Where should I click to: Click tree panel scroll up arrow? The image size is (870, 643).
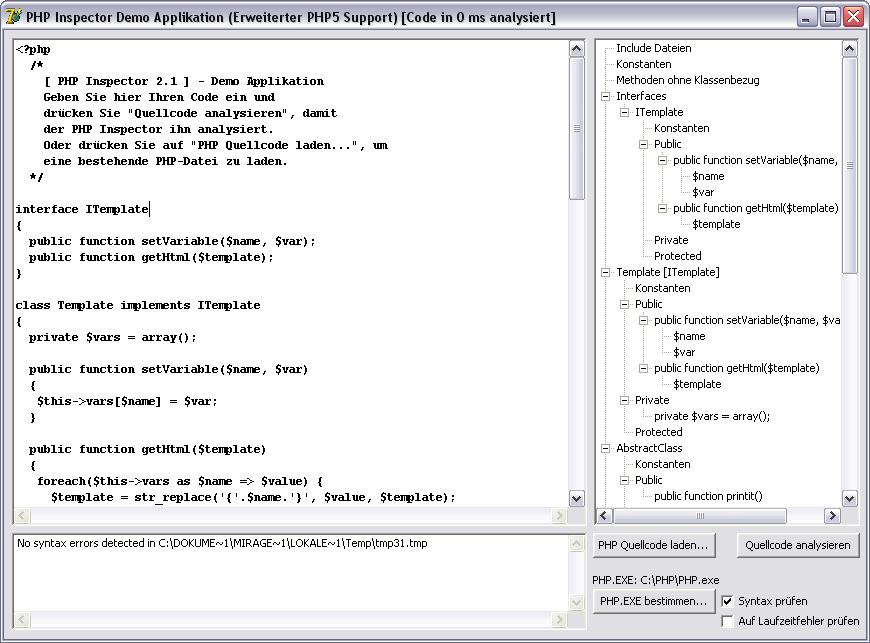click(x=849, y=49)
